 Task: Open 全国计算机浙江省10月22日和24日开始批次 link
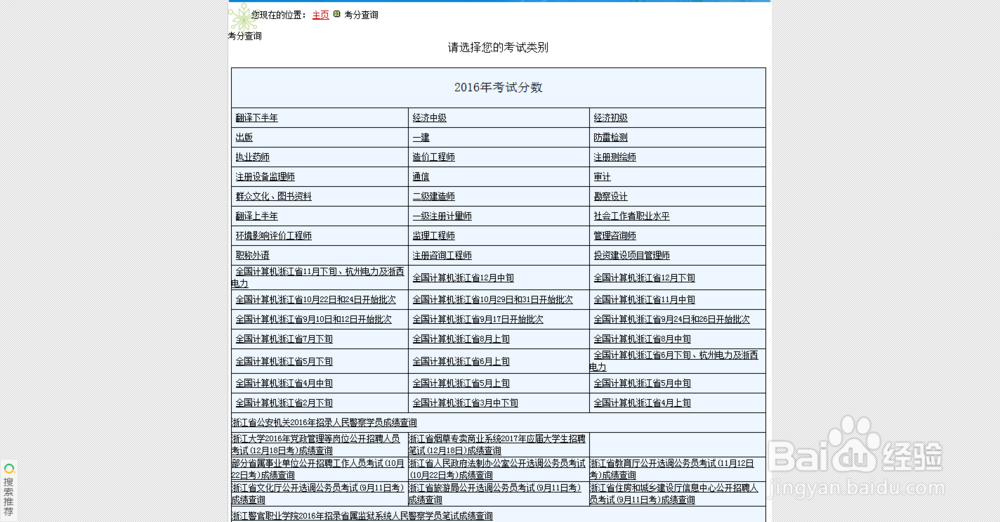pyautogui.click(x=316, y=300)
